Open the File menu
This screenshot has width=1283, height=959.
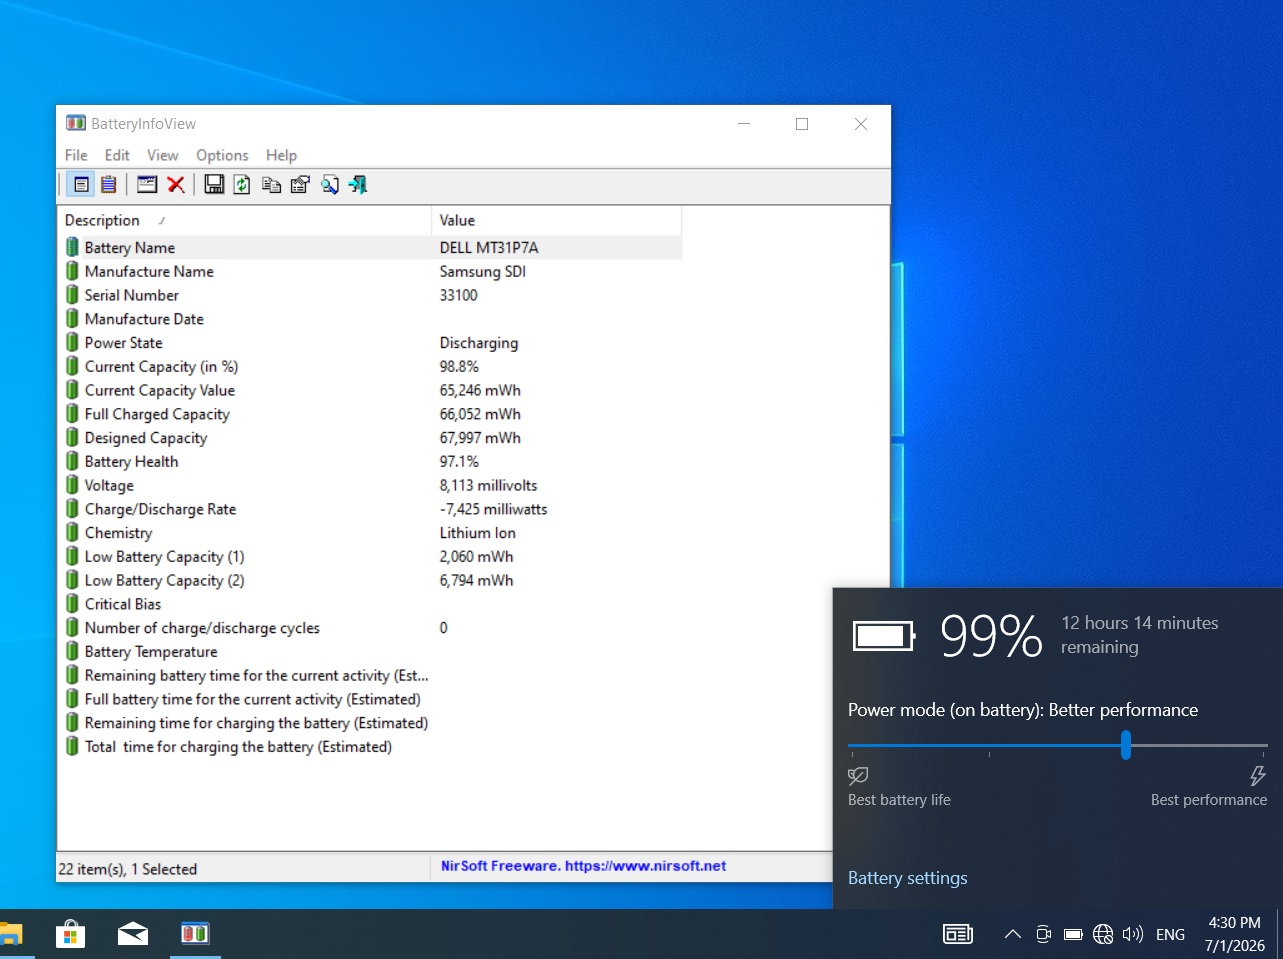(x=76, y=155)
